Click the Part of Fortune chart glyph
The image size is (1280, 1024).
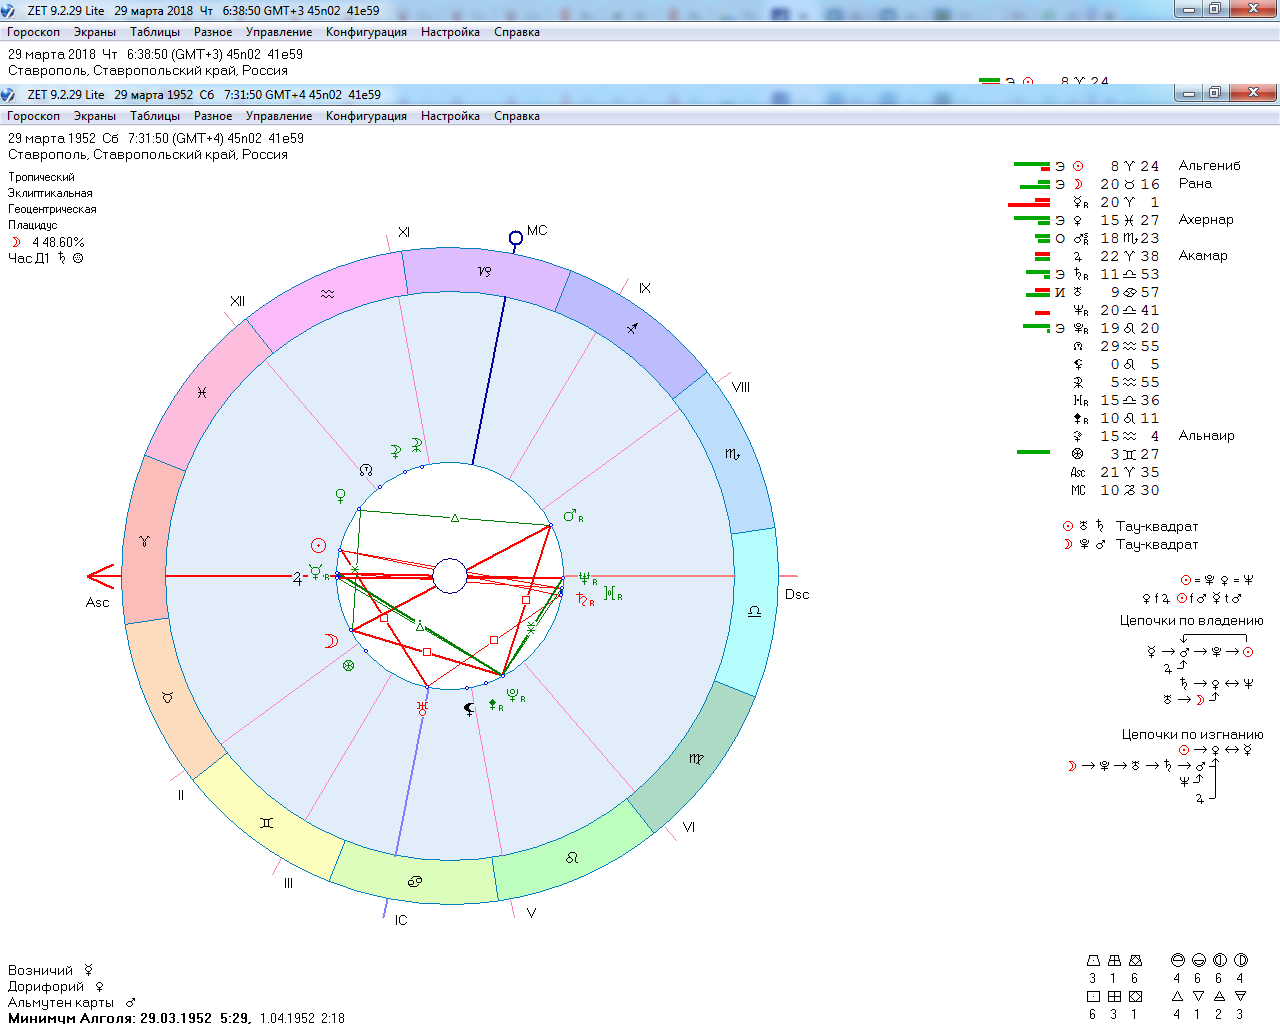point(348,665)
